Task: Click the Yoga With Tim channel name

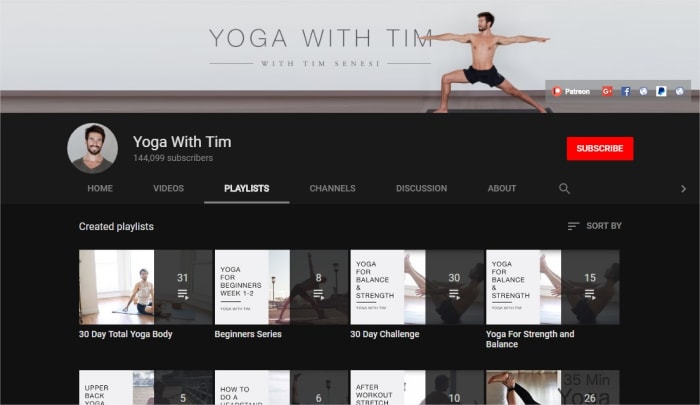Action: point(182,142)
